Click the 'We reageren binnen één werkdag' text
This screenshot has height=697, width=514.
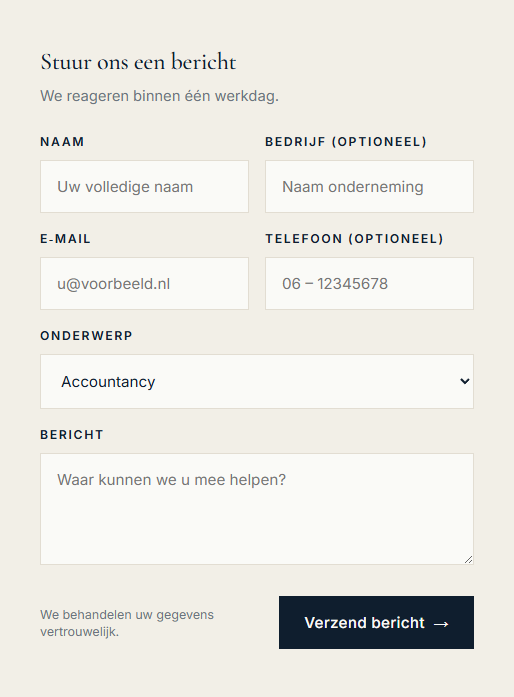(159, 96)
